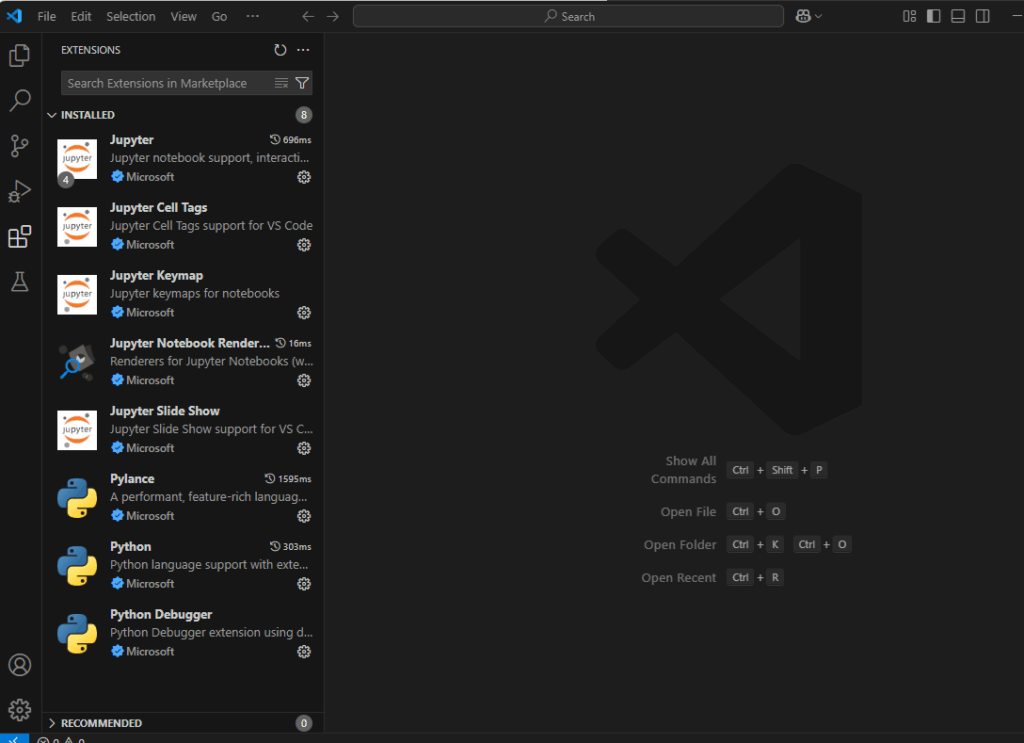1024x743 pixels.
Task: Click the 1595ms activation time for Pylance
Action: tap(288, 479)
